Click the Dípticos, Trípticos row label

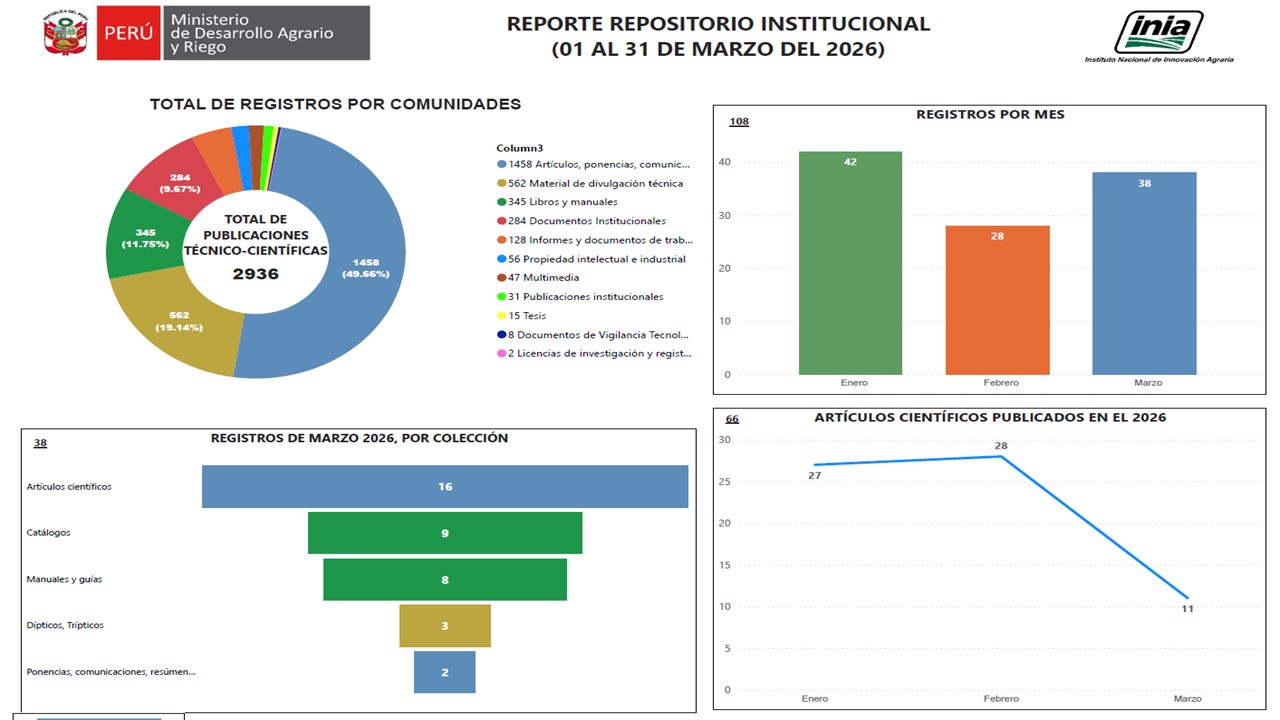pos(65,626)
